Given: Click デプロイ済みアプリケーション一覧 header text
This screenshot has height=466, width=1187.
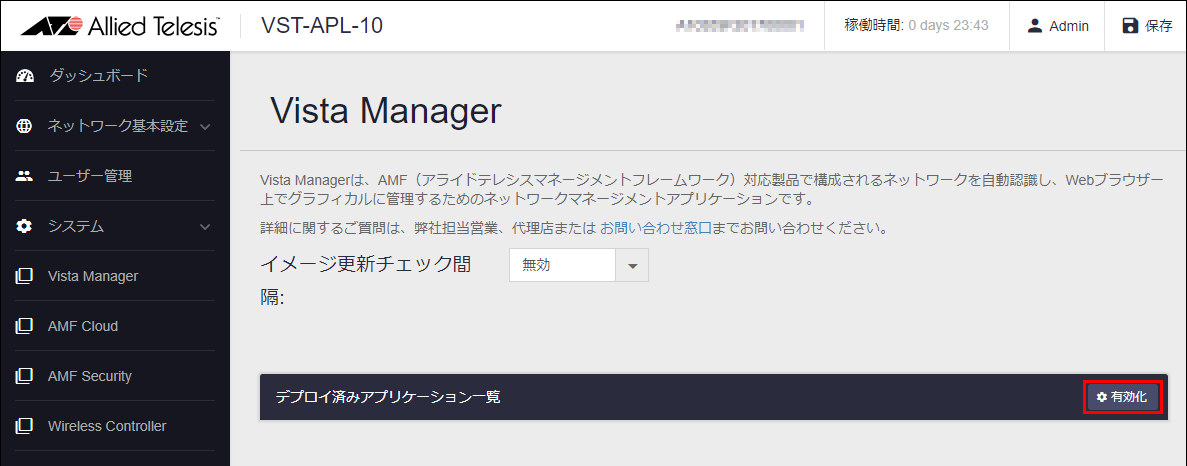Looking at the screenshot, I should [388, 396].
